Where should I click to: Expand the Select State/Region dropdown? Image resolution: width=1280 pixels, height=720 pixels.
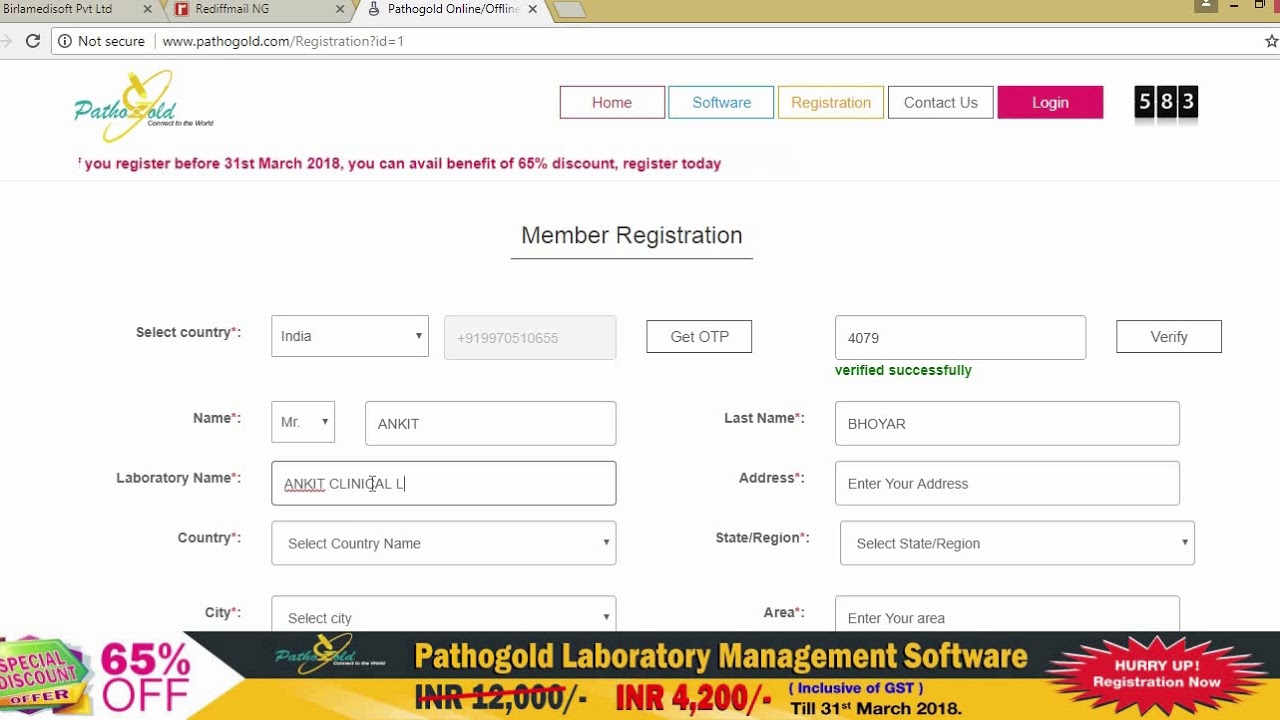coord(1017,543)
